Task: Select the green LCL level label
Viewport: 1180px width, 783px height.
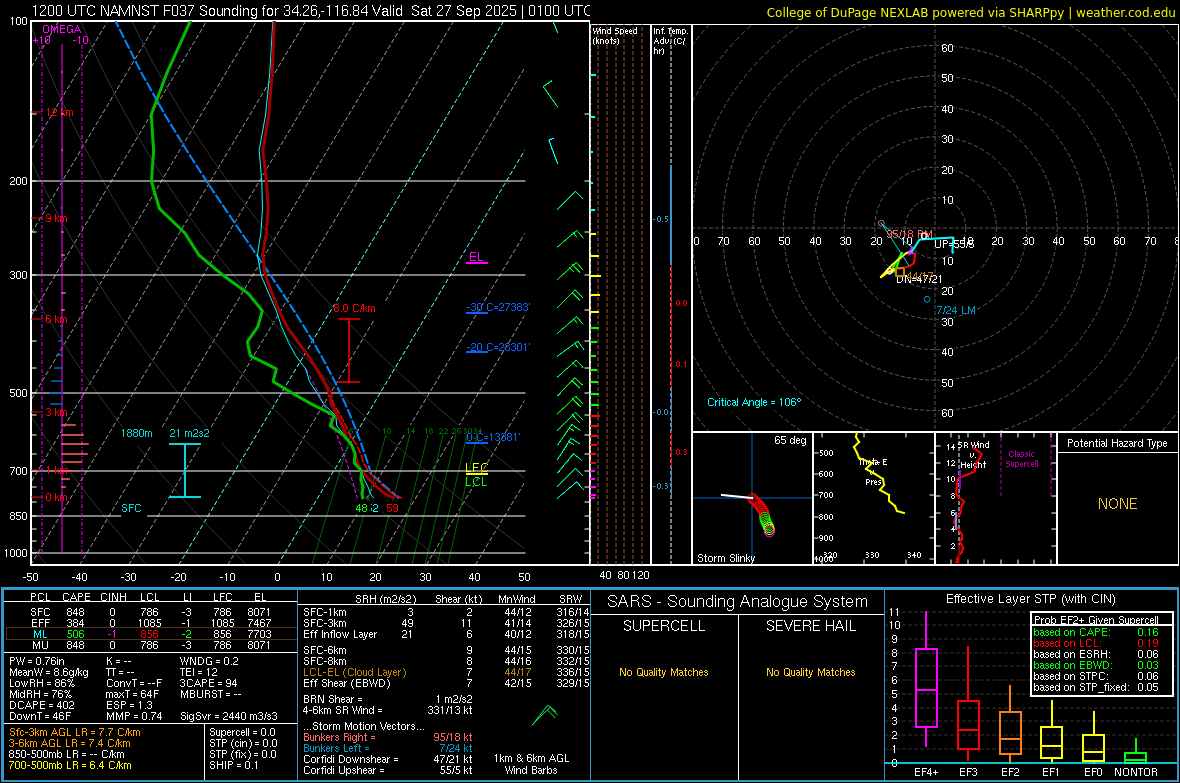Action: [476, 482]
